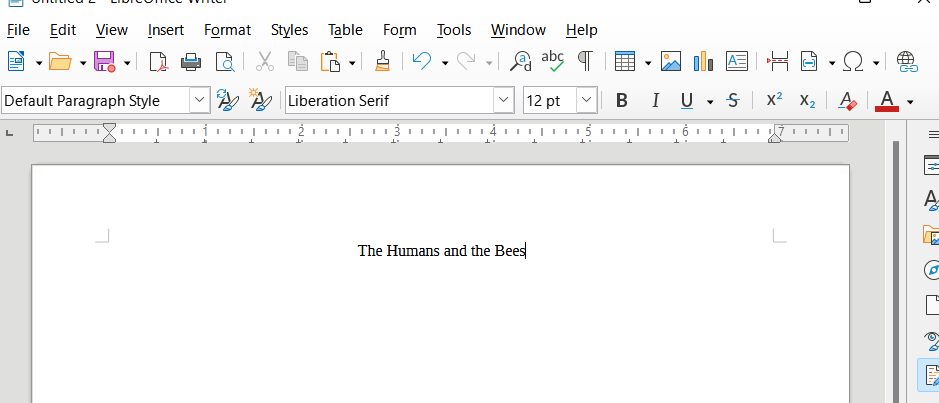The width and height of the screenshot is (939, 403).
Task: Create a new document with New icon
Action: tap(16, 61)
